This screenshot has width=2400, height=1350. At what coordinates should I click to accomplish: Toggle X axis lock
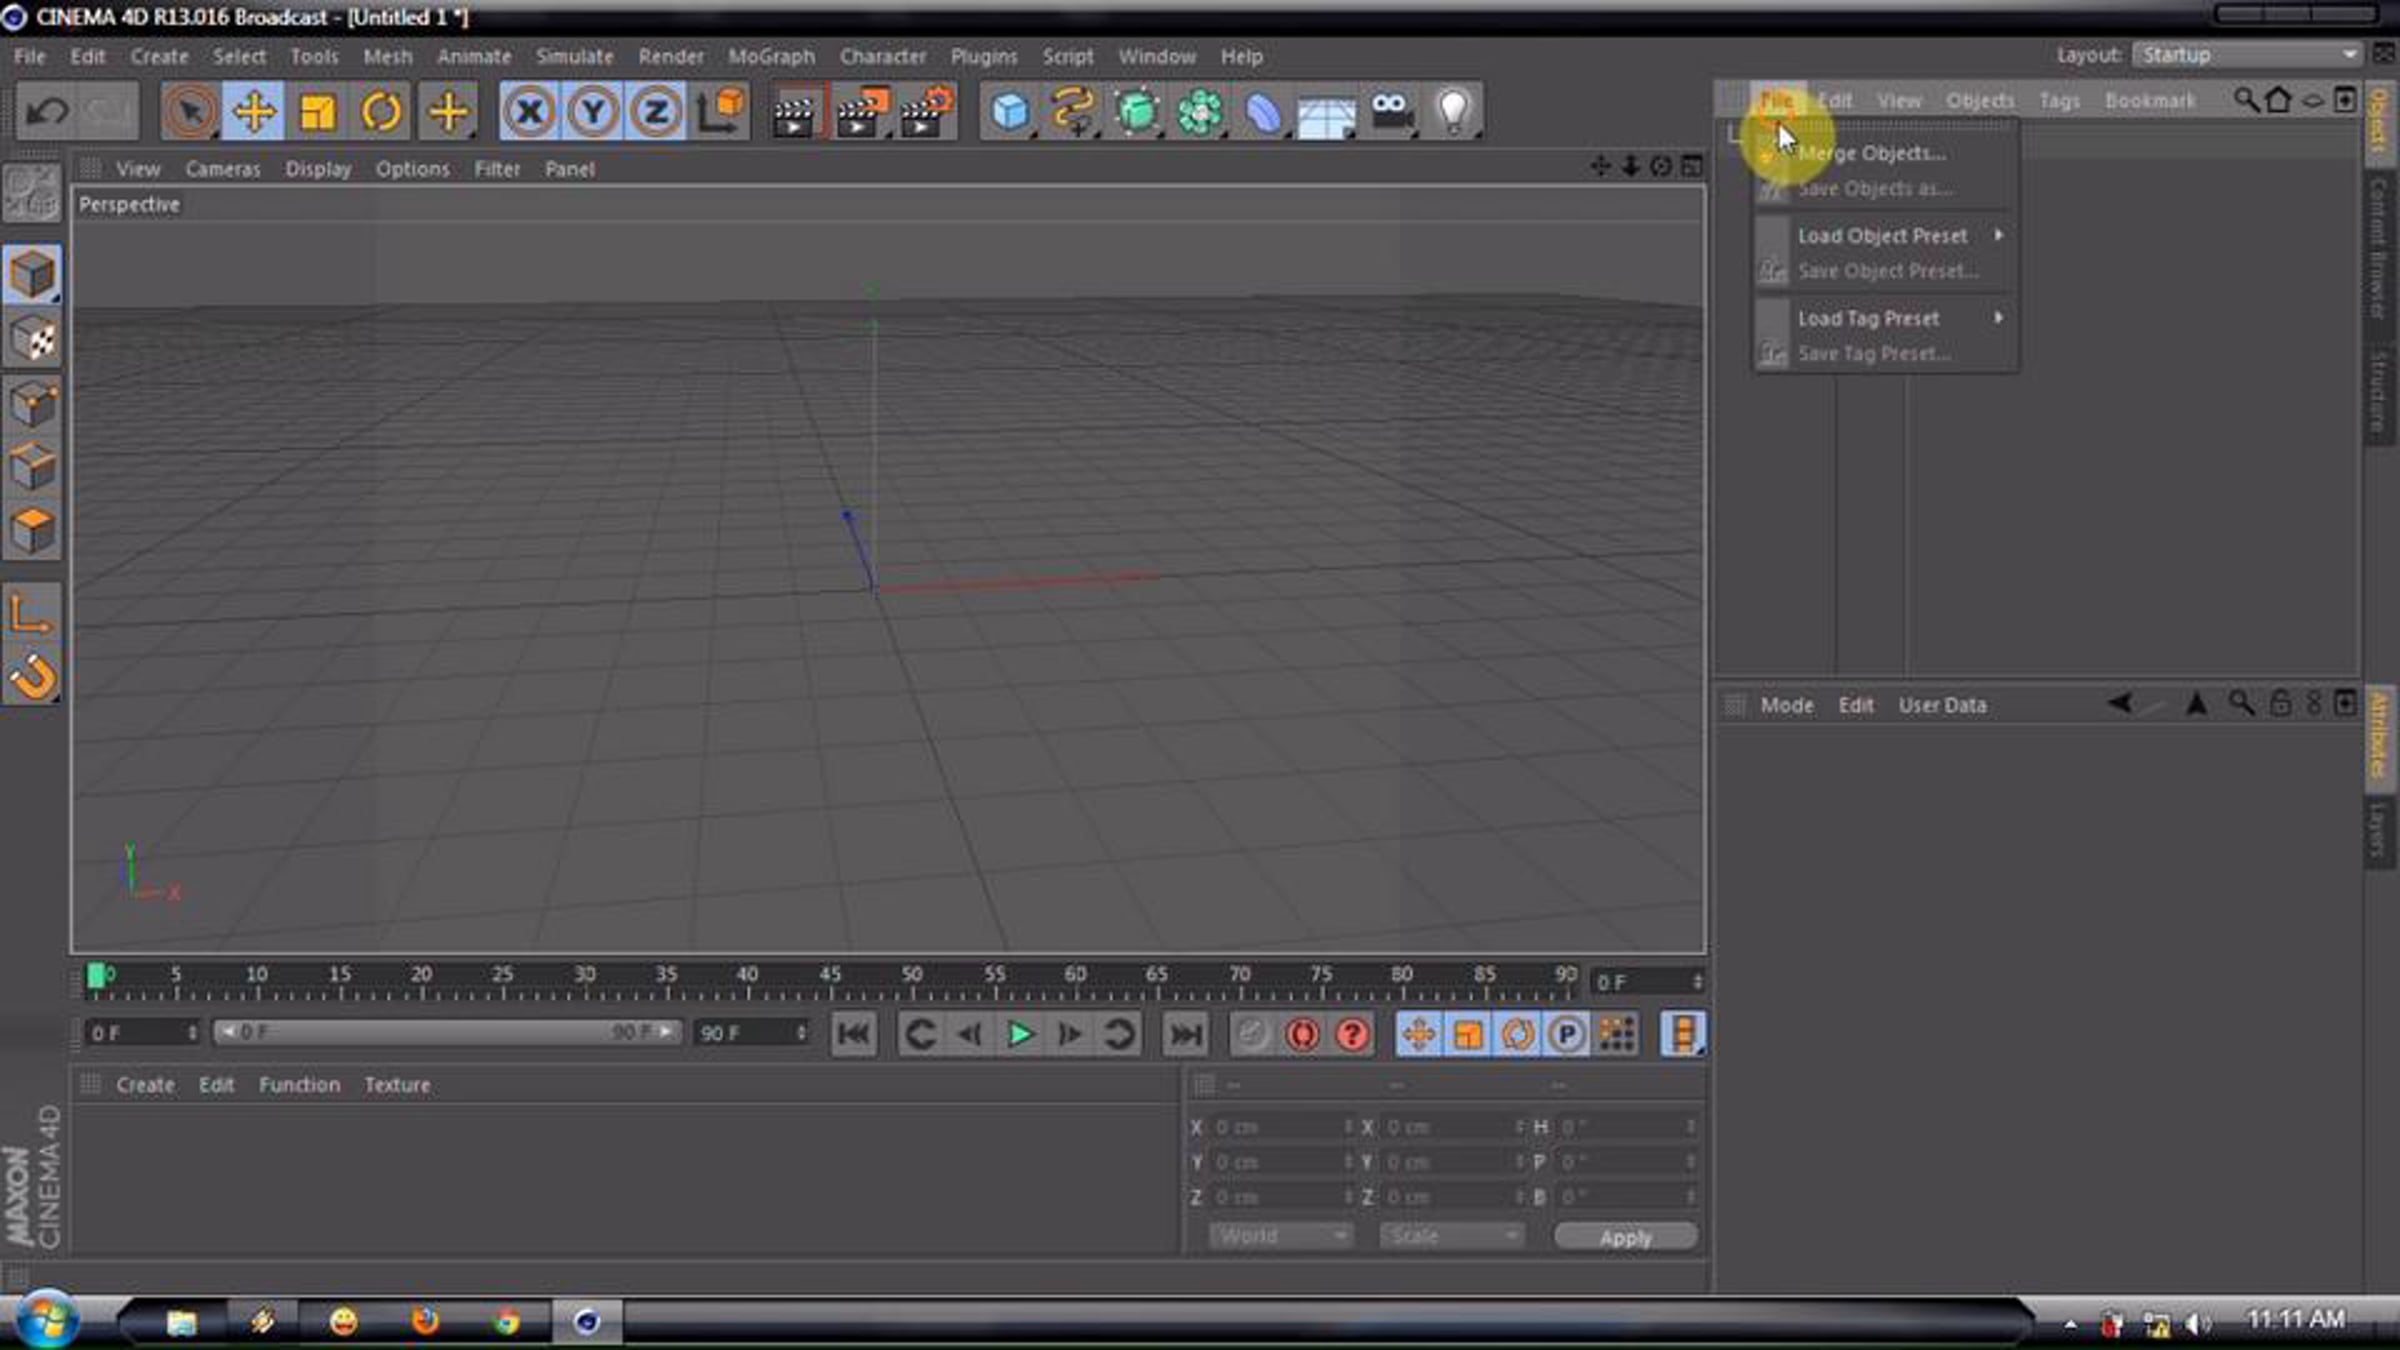pyautogui.click(x=530, y=111)
